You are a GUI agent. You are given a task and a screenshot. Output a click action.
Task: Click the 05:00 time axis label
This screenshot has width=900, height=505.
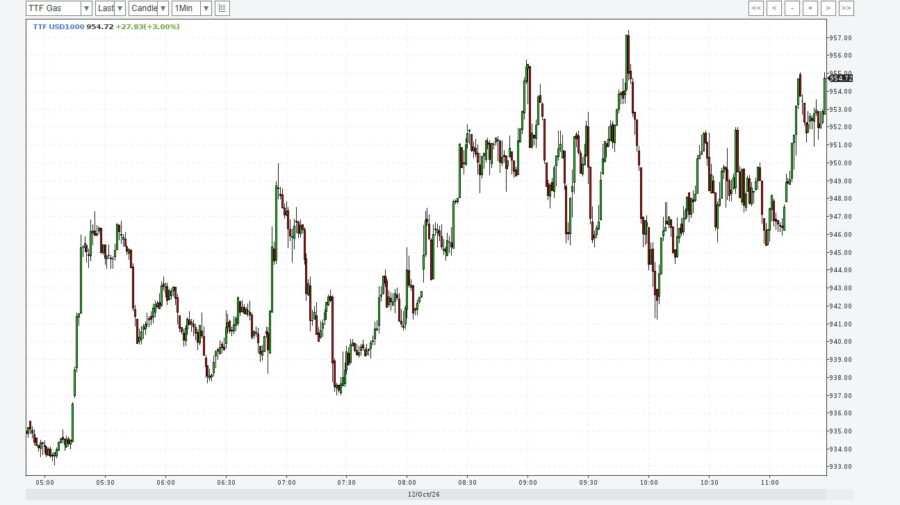click(45, 483)
